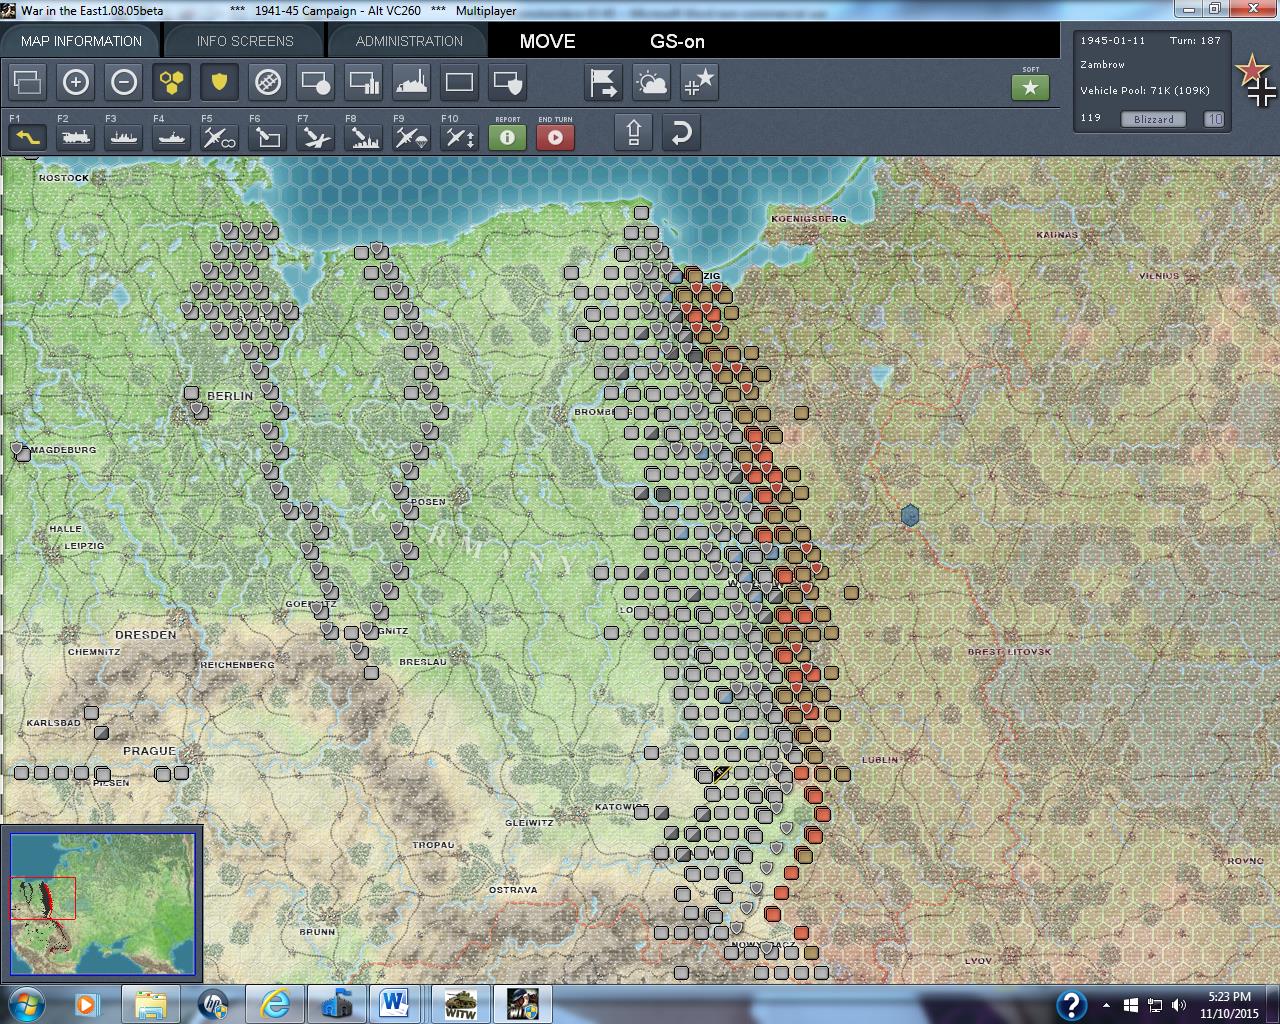Select F9 air transport parachute mode
This screenshot has height=1024, width=1280.
411,136
